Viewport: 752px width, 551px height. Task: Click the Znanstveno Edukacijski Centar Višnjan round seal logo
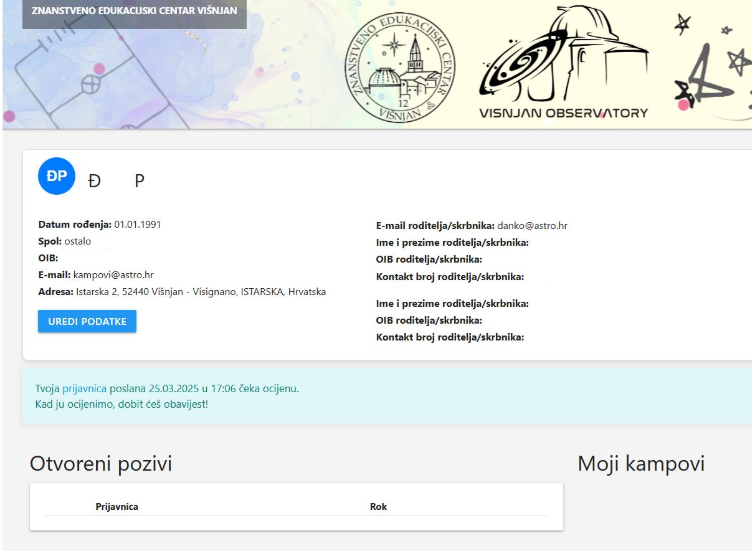pyautogui.click(x=400, y=68)
